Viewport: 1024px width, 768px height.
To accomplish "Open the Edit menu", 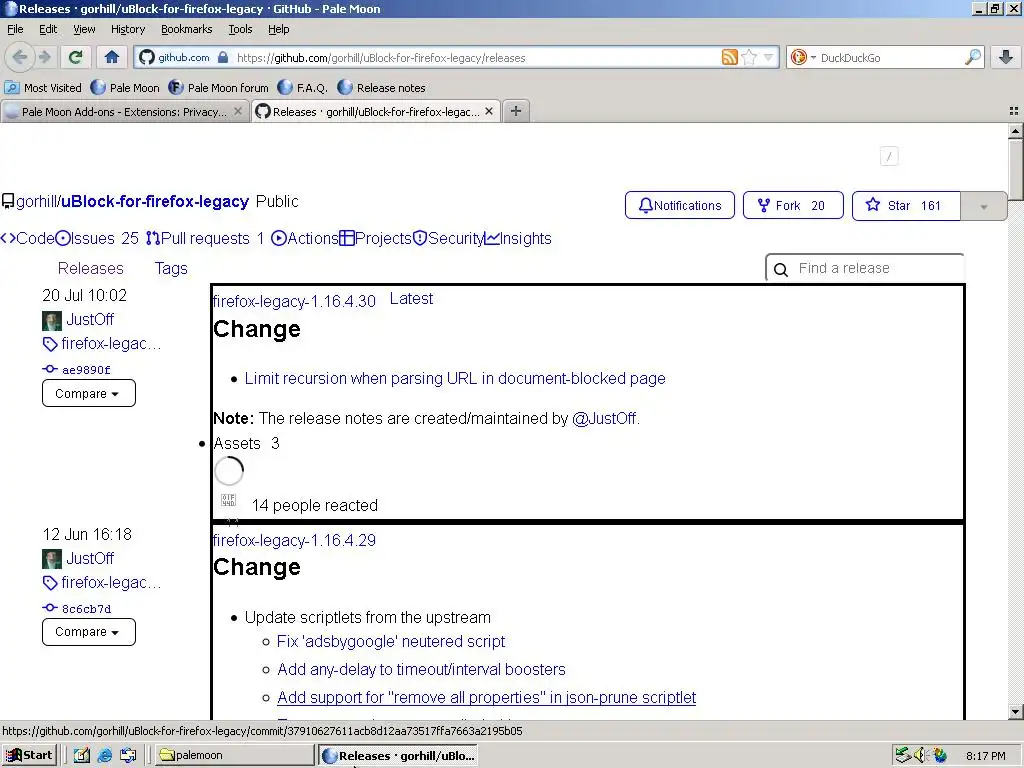I will coord(48,29).
